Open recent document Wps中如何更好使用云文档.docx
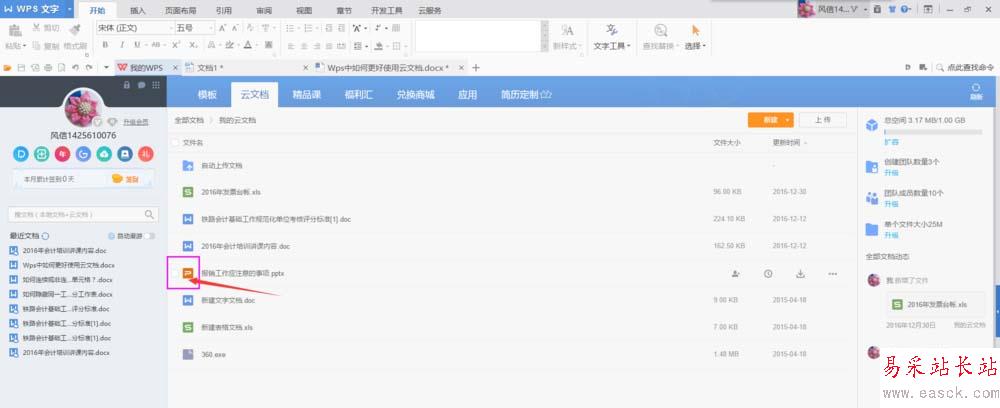This screenshot has height=408, width=1000. click(68, 265)
